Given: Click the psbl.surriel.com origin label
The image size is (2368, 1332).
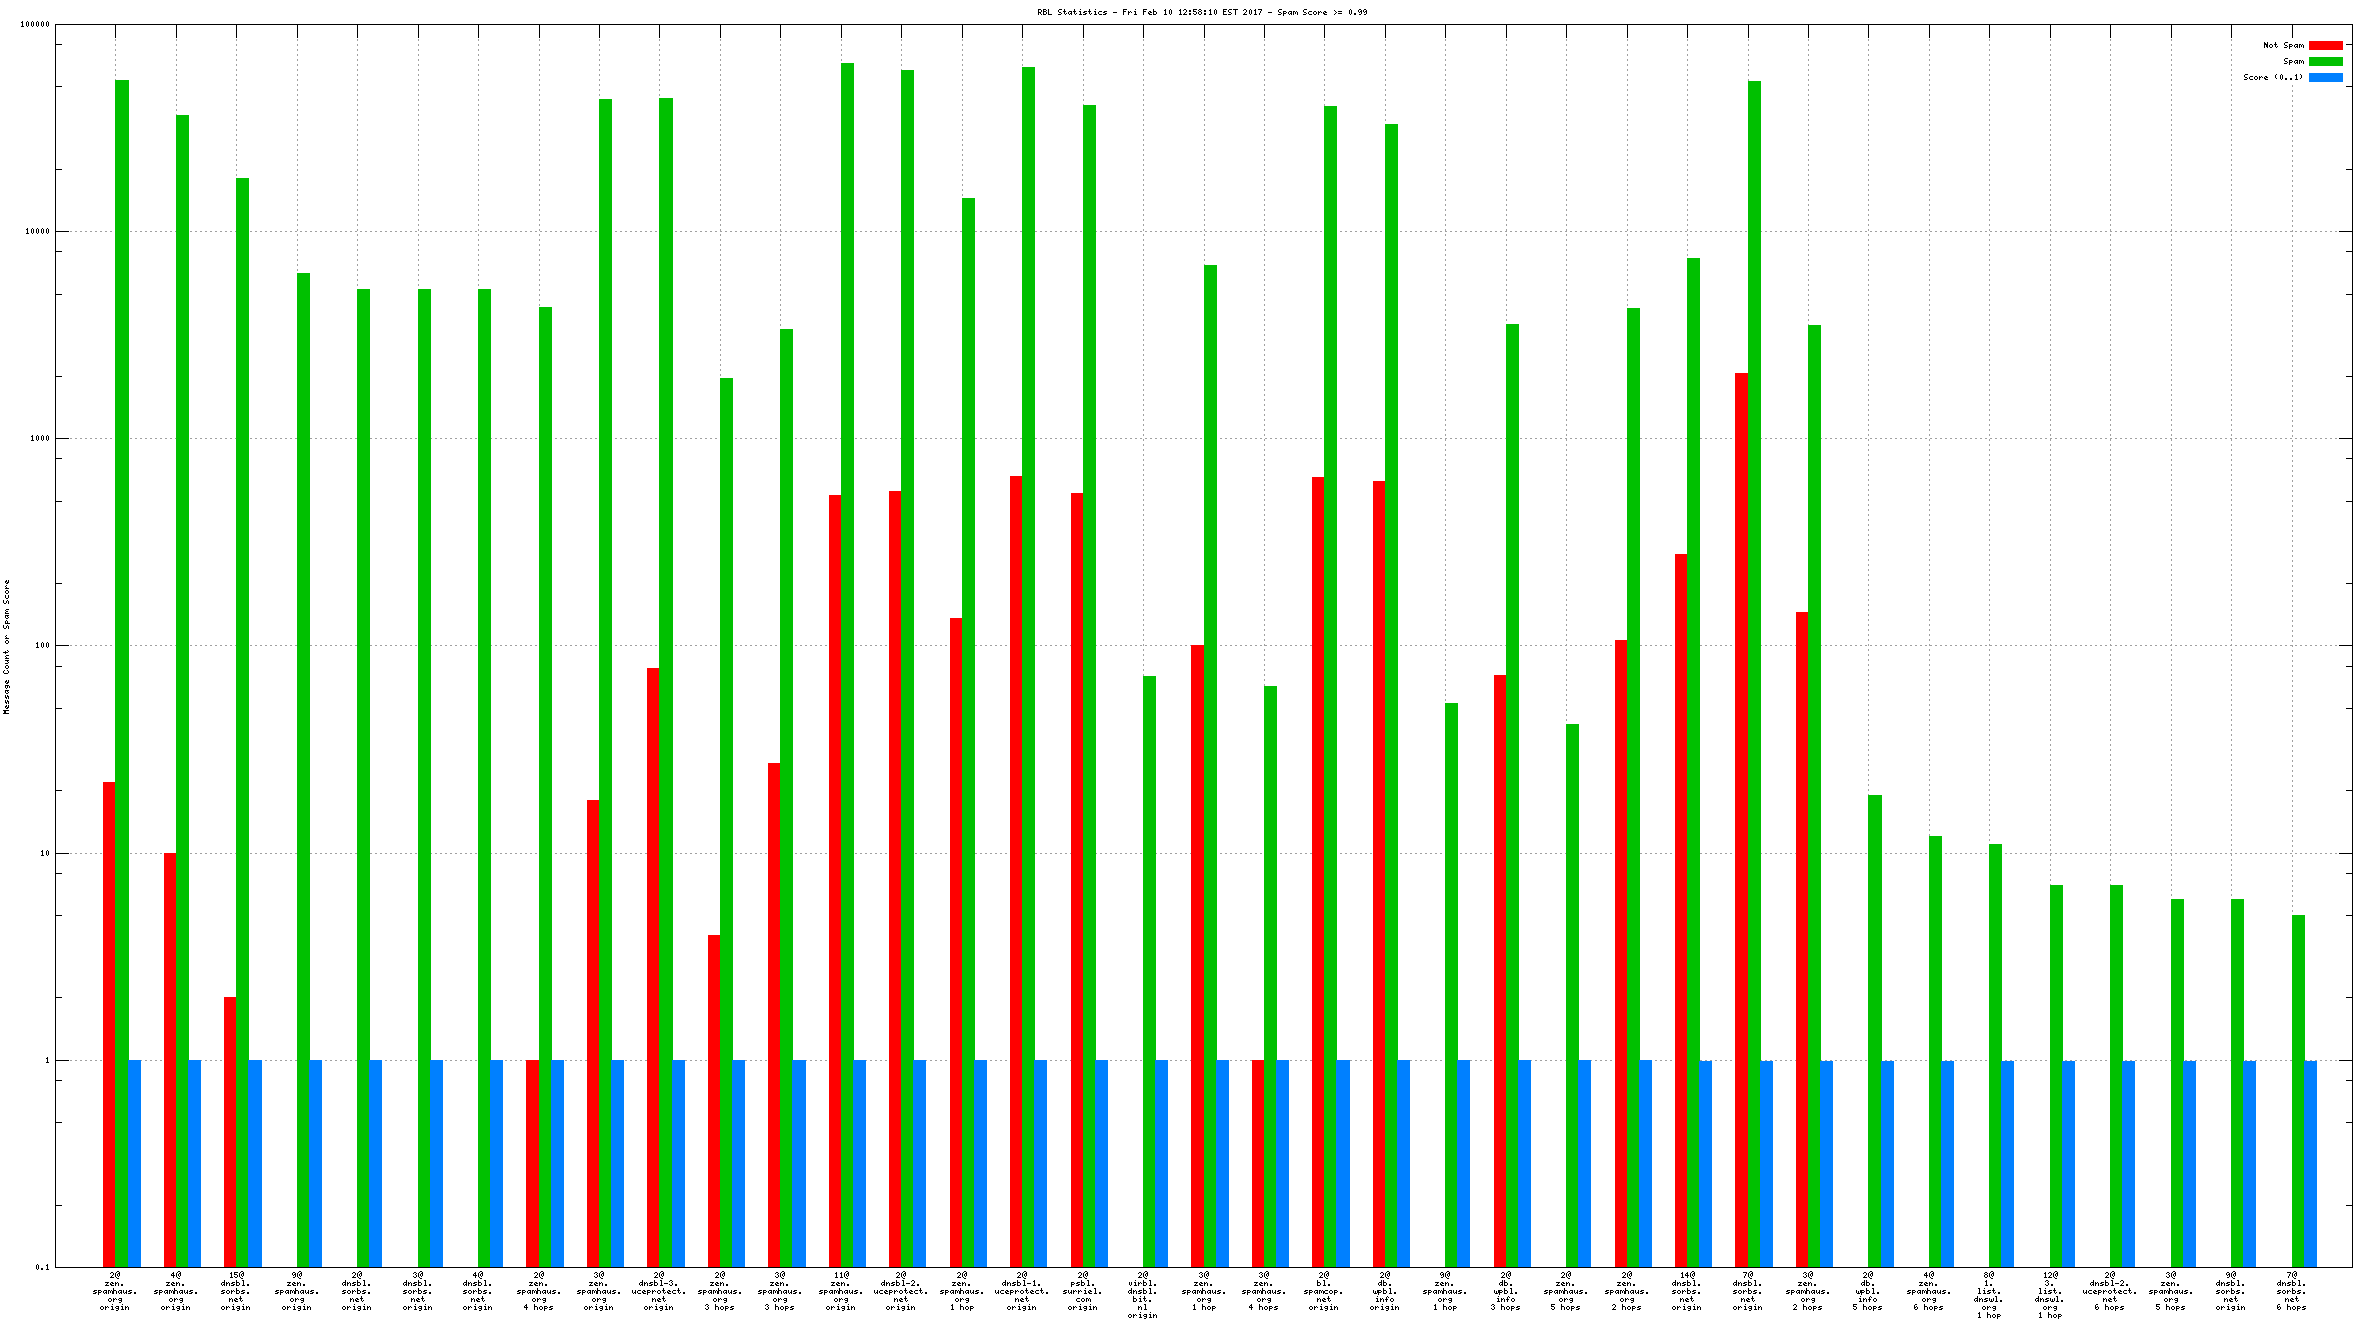Looking at the screenshot, I should 1082,1291.
